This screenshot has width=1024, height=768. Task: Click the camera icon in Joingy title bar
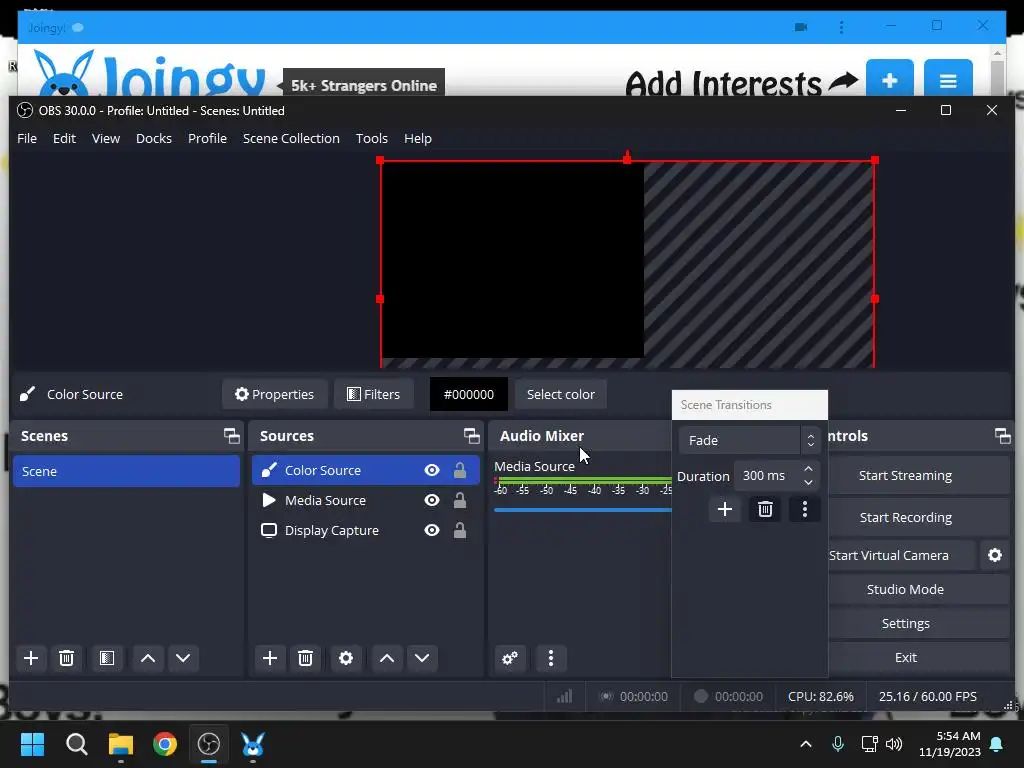pyautogui.click(x=801, y=27)
